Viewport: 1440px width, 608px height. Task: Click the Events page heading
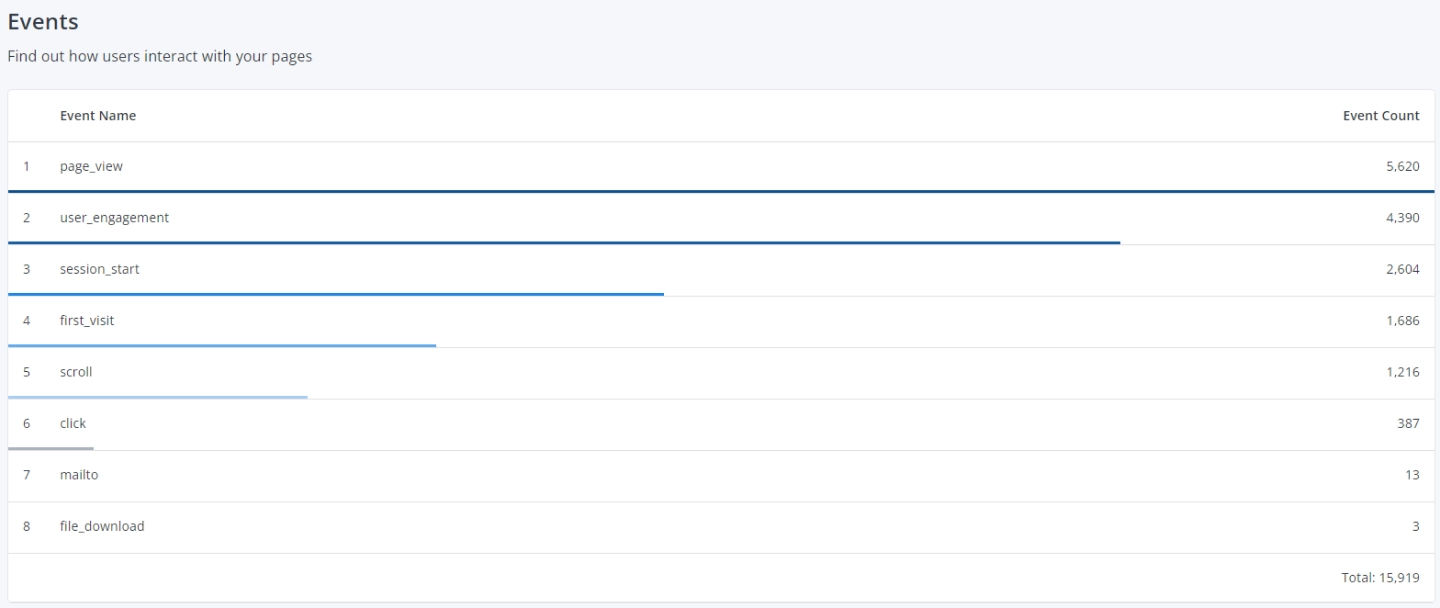tap(43, 21)
